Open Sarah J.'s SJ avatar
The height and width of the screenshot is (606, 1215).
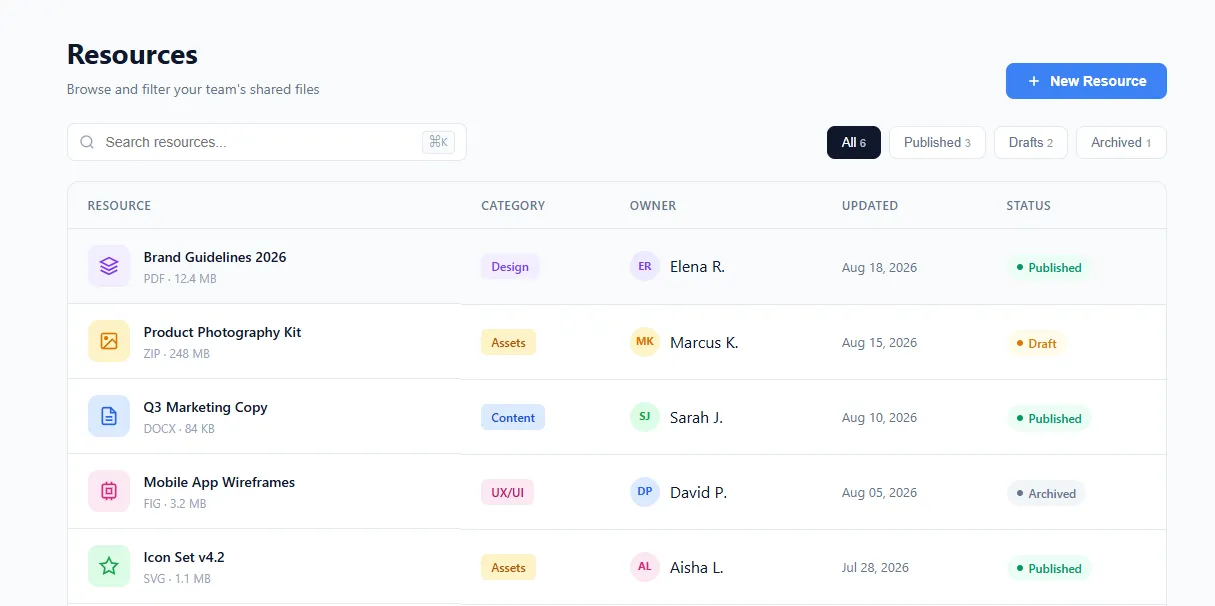pyautogui.click(x=645, y=417)
